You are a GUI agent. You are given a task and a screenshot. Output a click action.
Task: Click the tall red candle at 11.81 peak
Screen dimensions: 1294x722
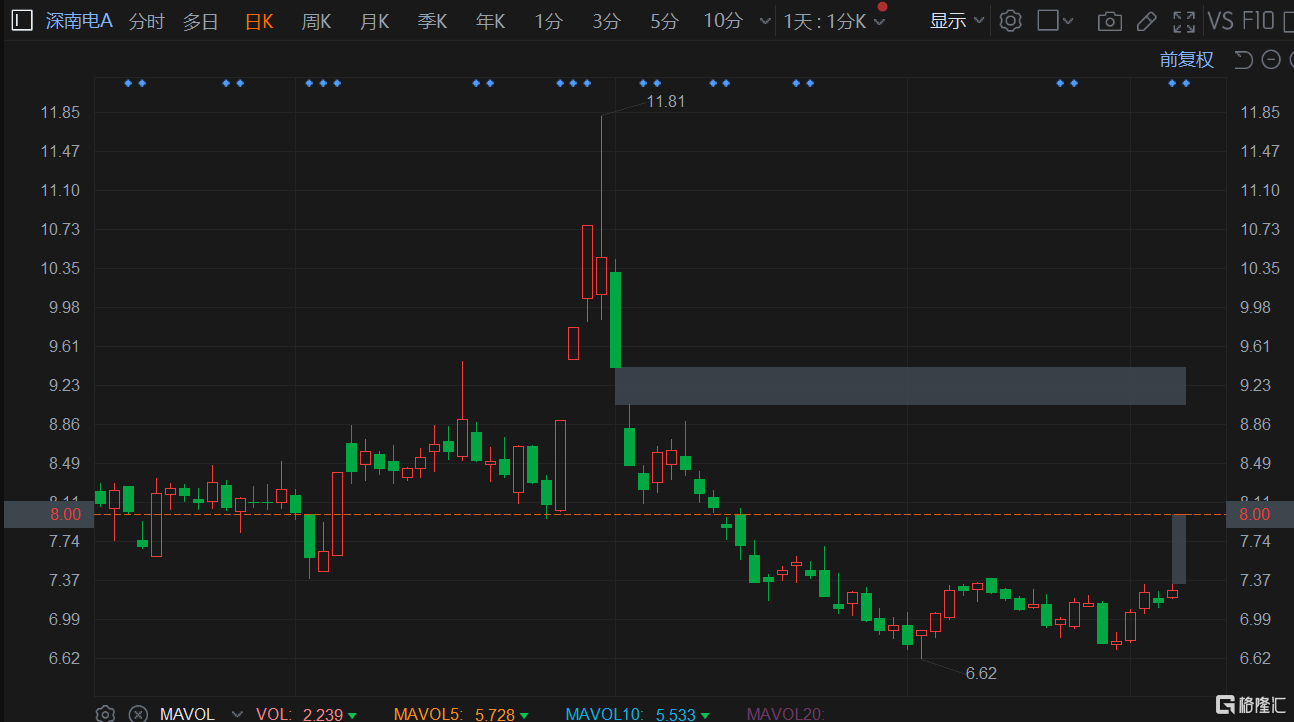[601, 275]
